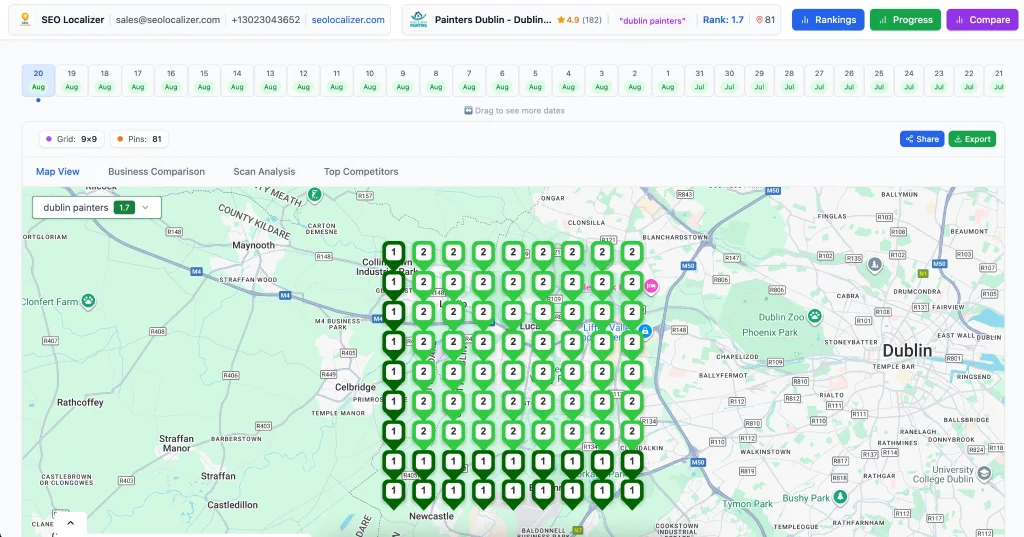Screen dimensions: 1024x537
Task: Click the Phoenix Park label on the map
Action: pyautogui.click(x=770, y=332)
